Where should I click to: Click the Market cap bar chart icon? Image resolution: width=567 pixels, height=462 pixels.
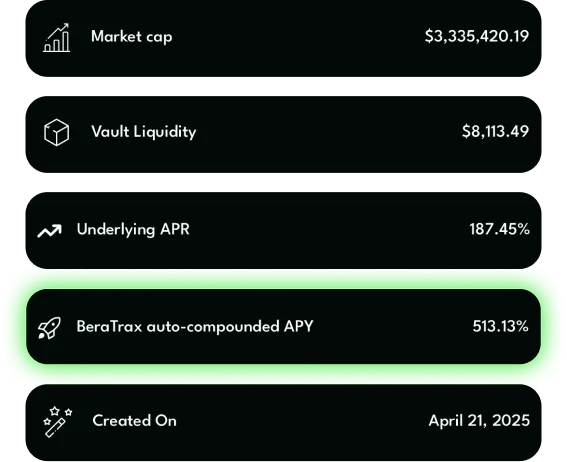point(56,38)
